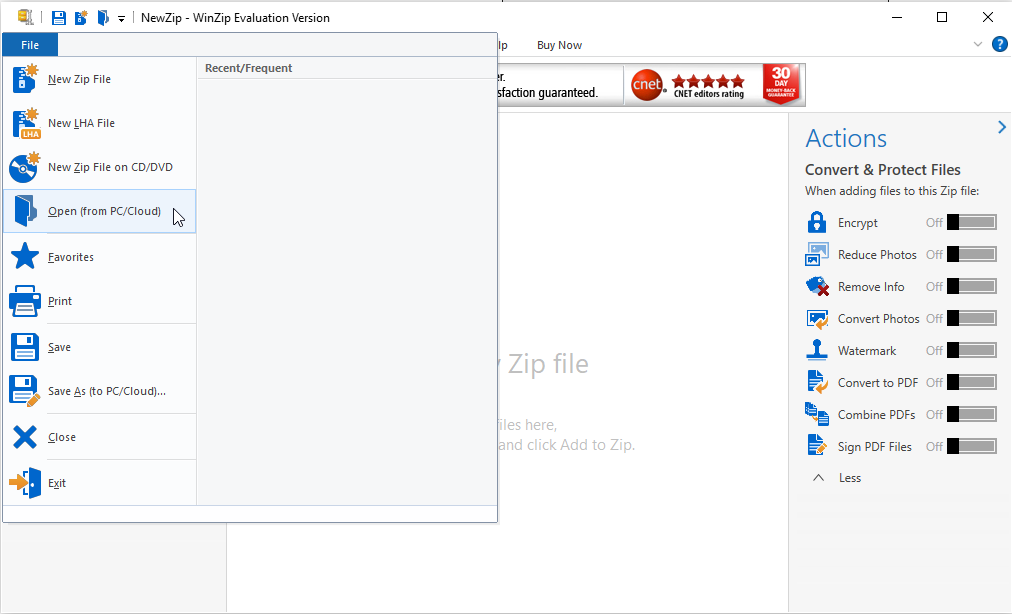Choose the Save menu entry

(100, 347)
